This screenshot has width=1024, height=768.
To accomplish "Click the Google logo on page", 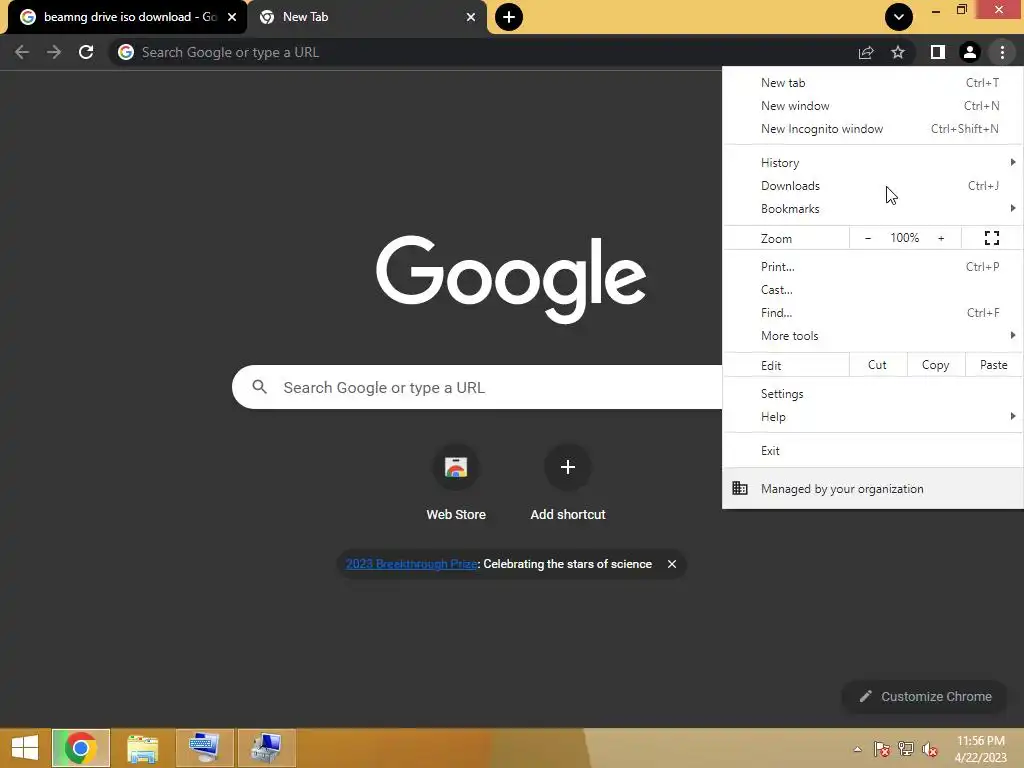I will (511, 280).
